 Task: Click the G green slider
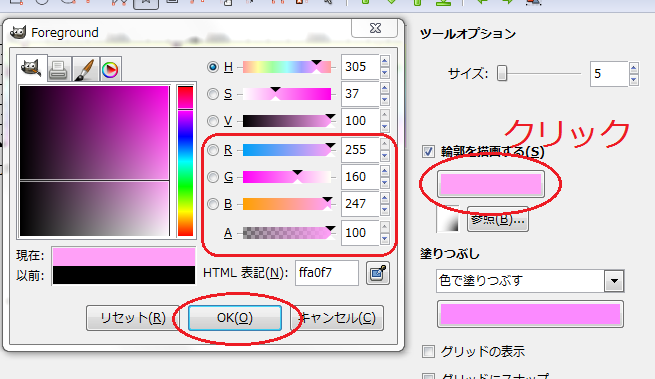click(287, 177)
